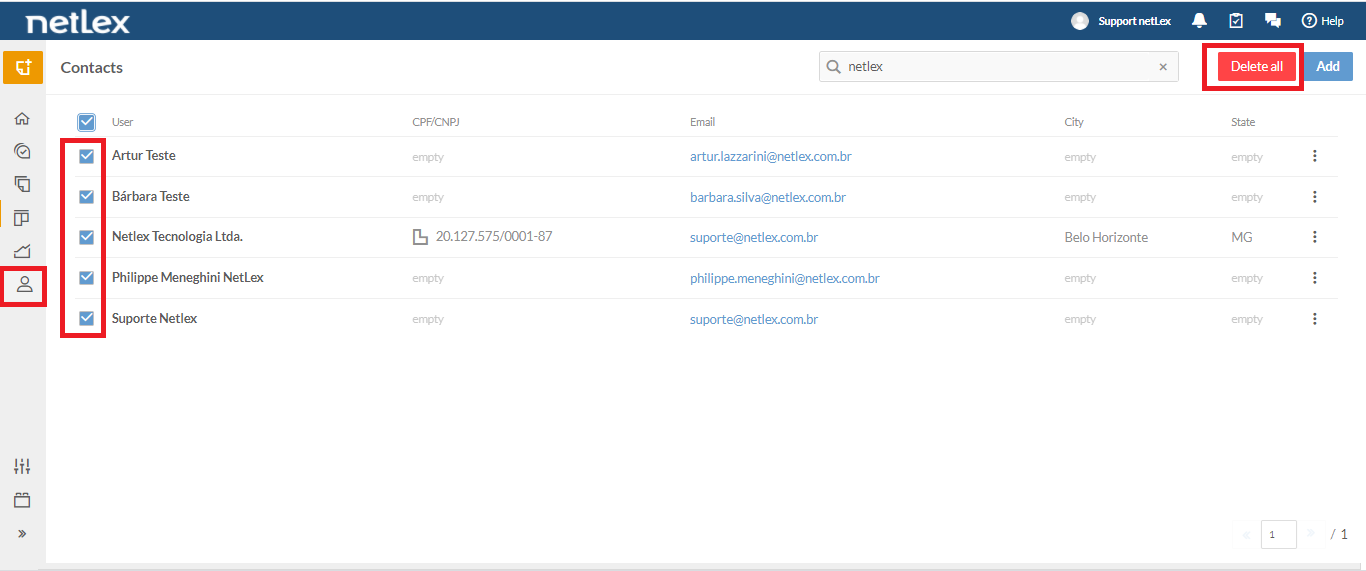Expand the sidebar with double chevron
Viewport: 1366px width, 571px height.
[x=22, y=534]
